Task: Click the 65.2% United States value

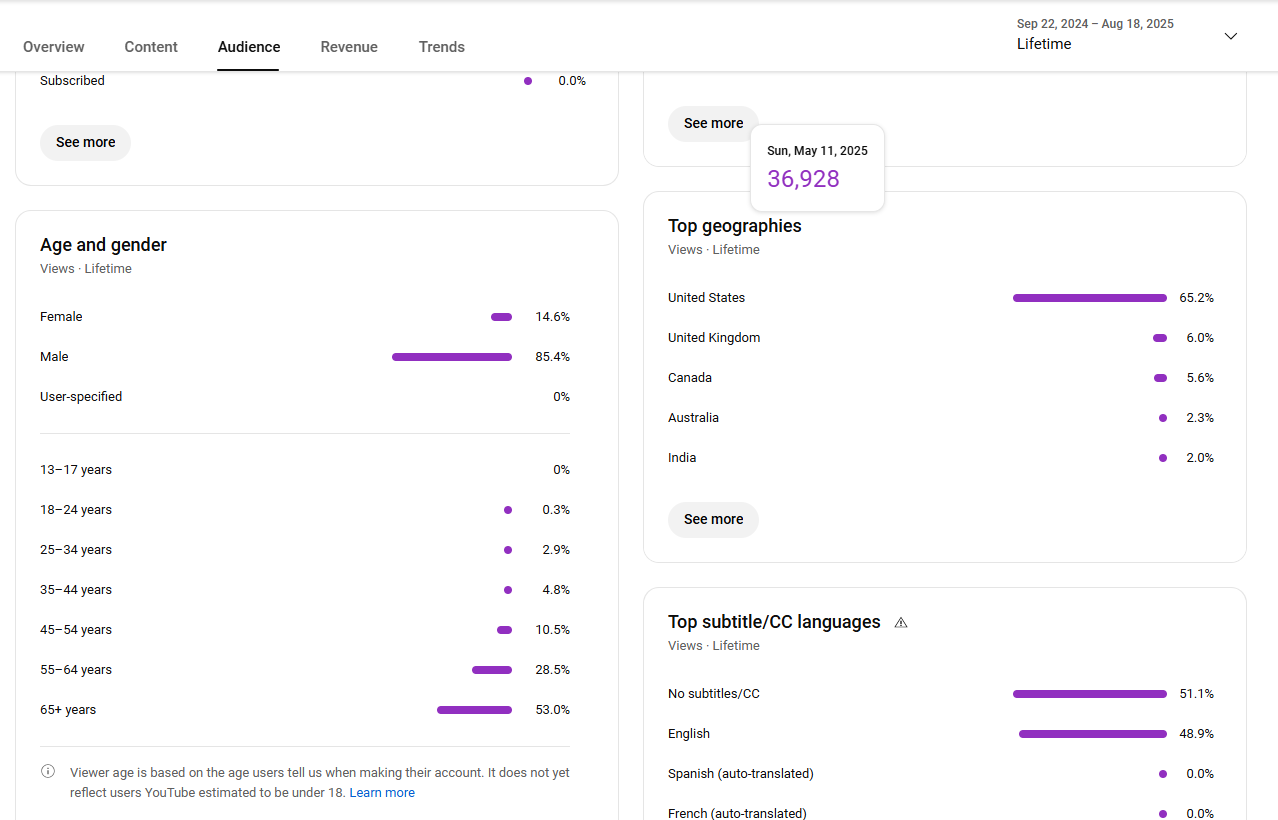Action: 1197,298
